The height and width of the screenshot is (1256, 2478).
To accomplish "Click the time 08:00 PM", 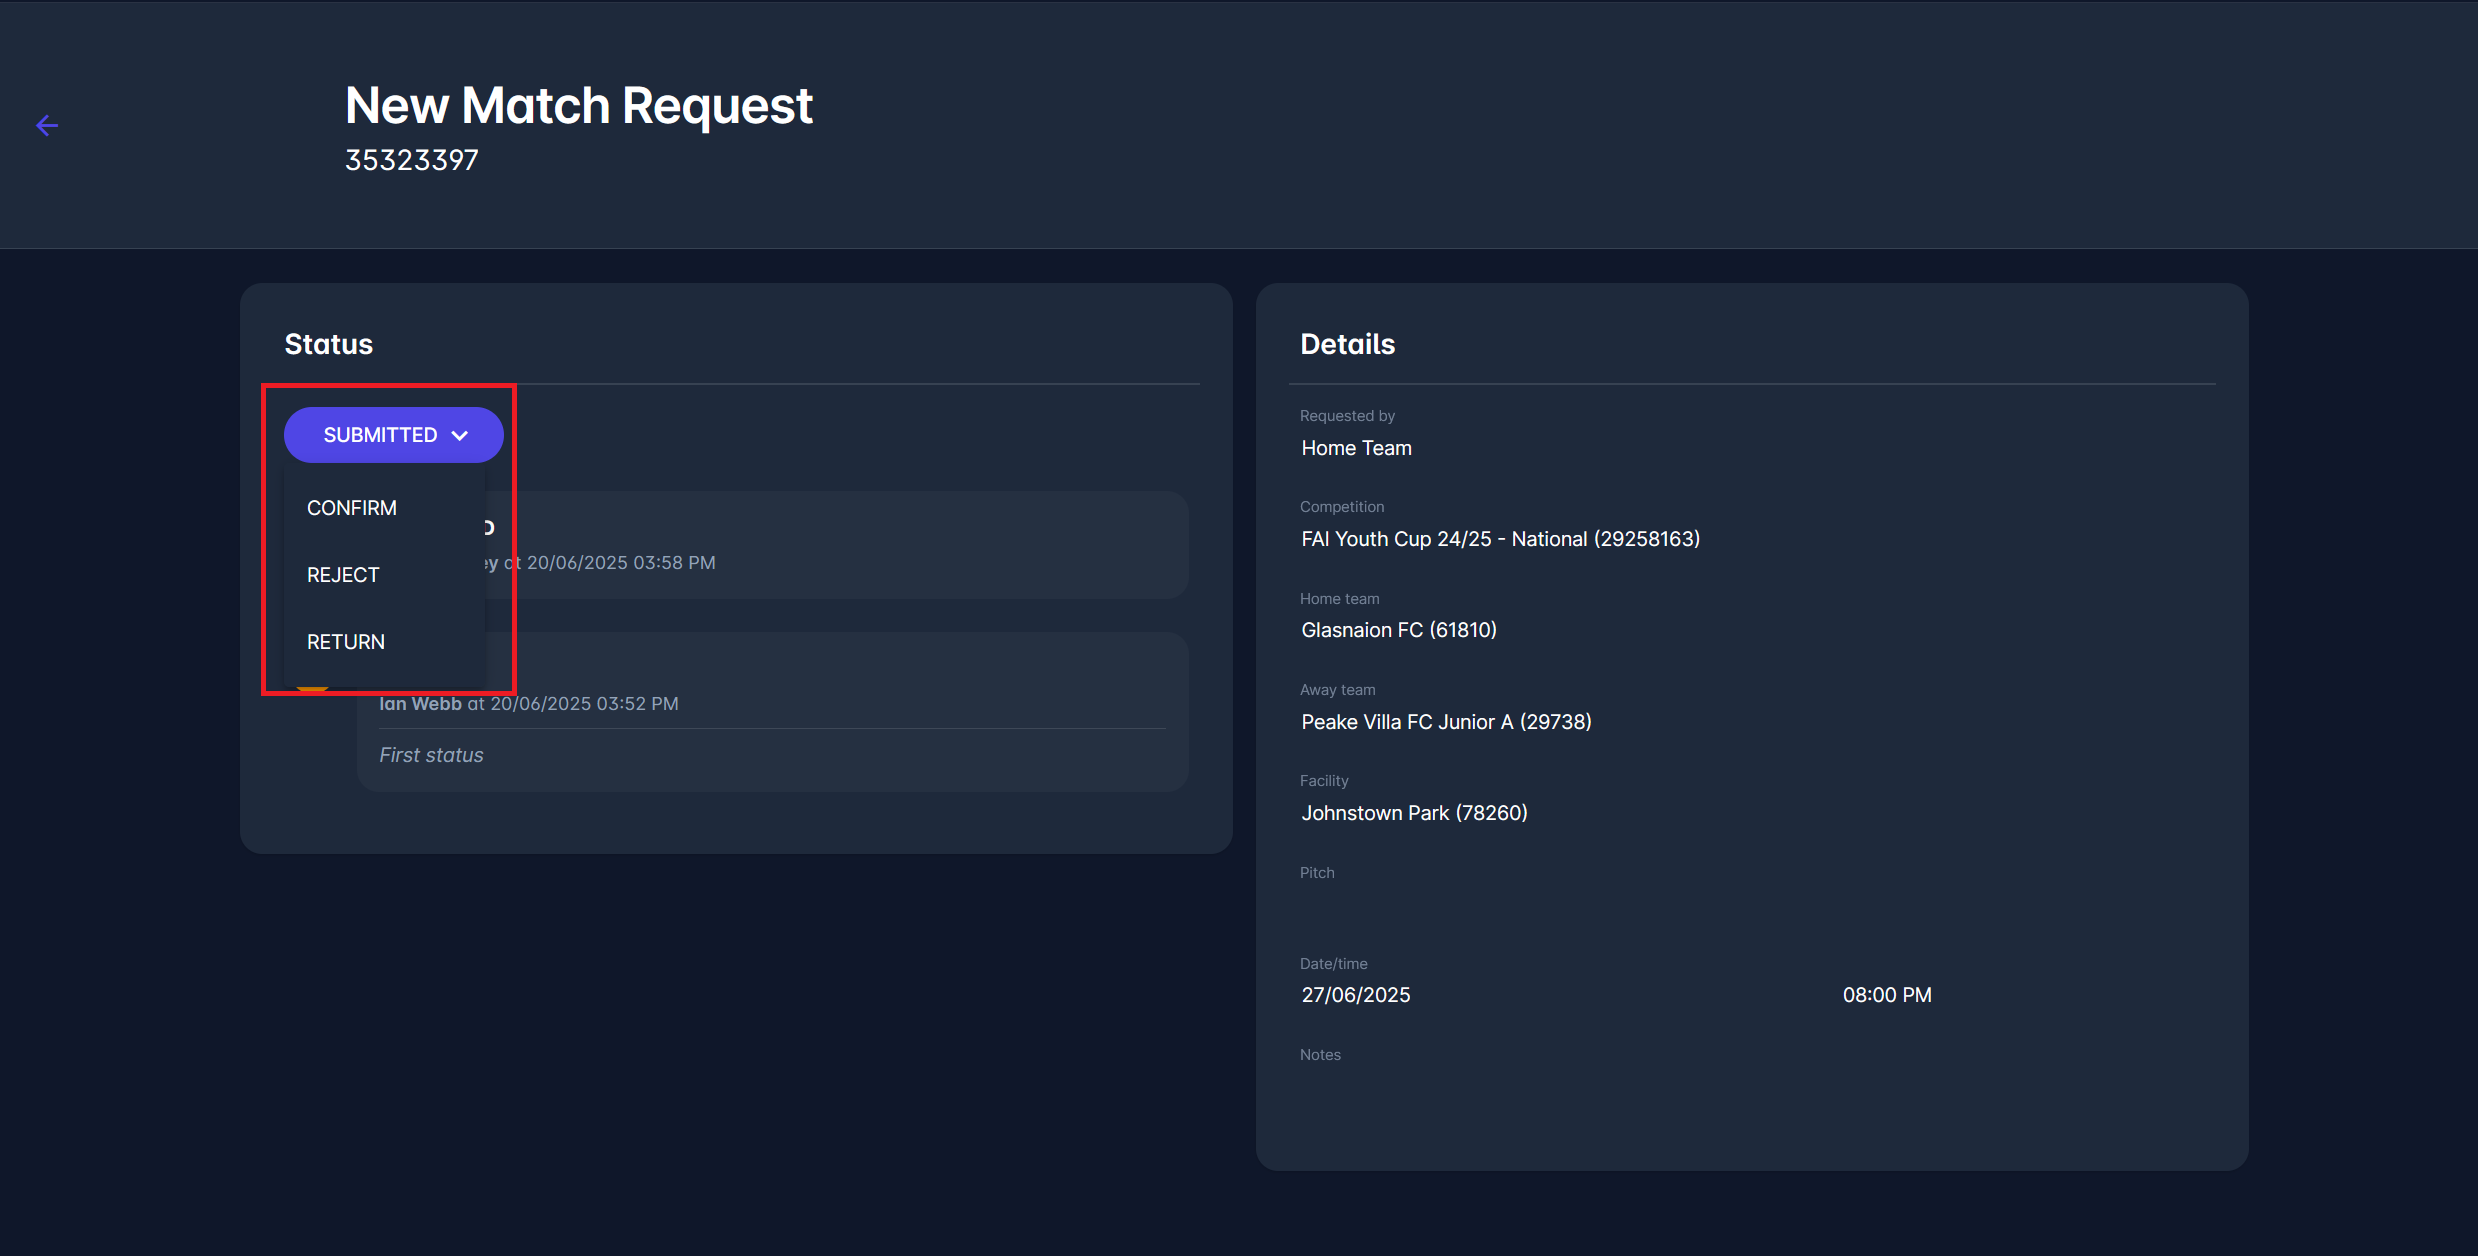I will coord(1887,995).
